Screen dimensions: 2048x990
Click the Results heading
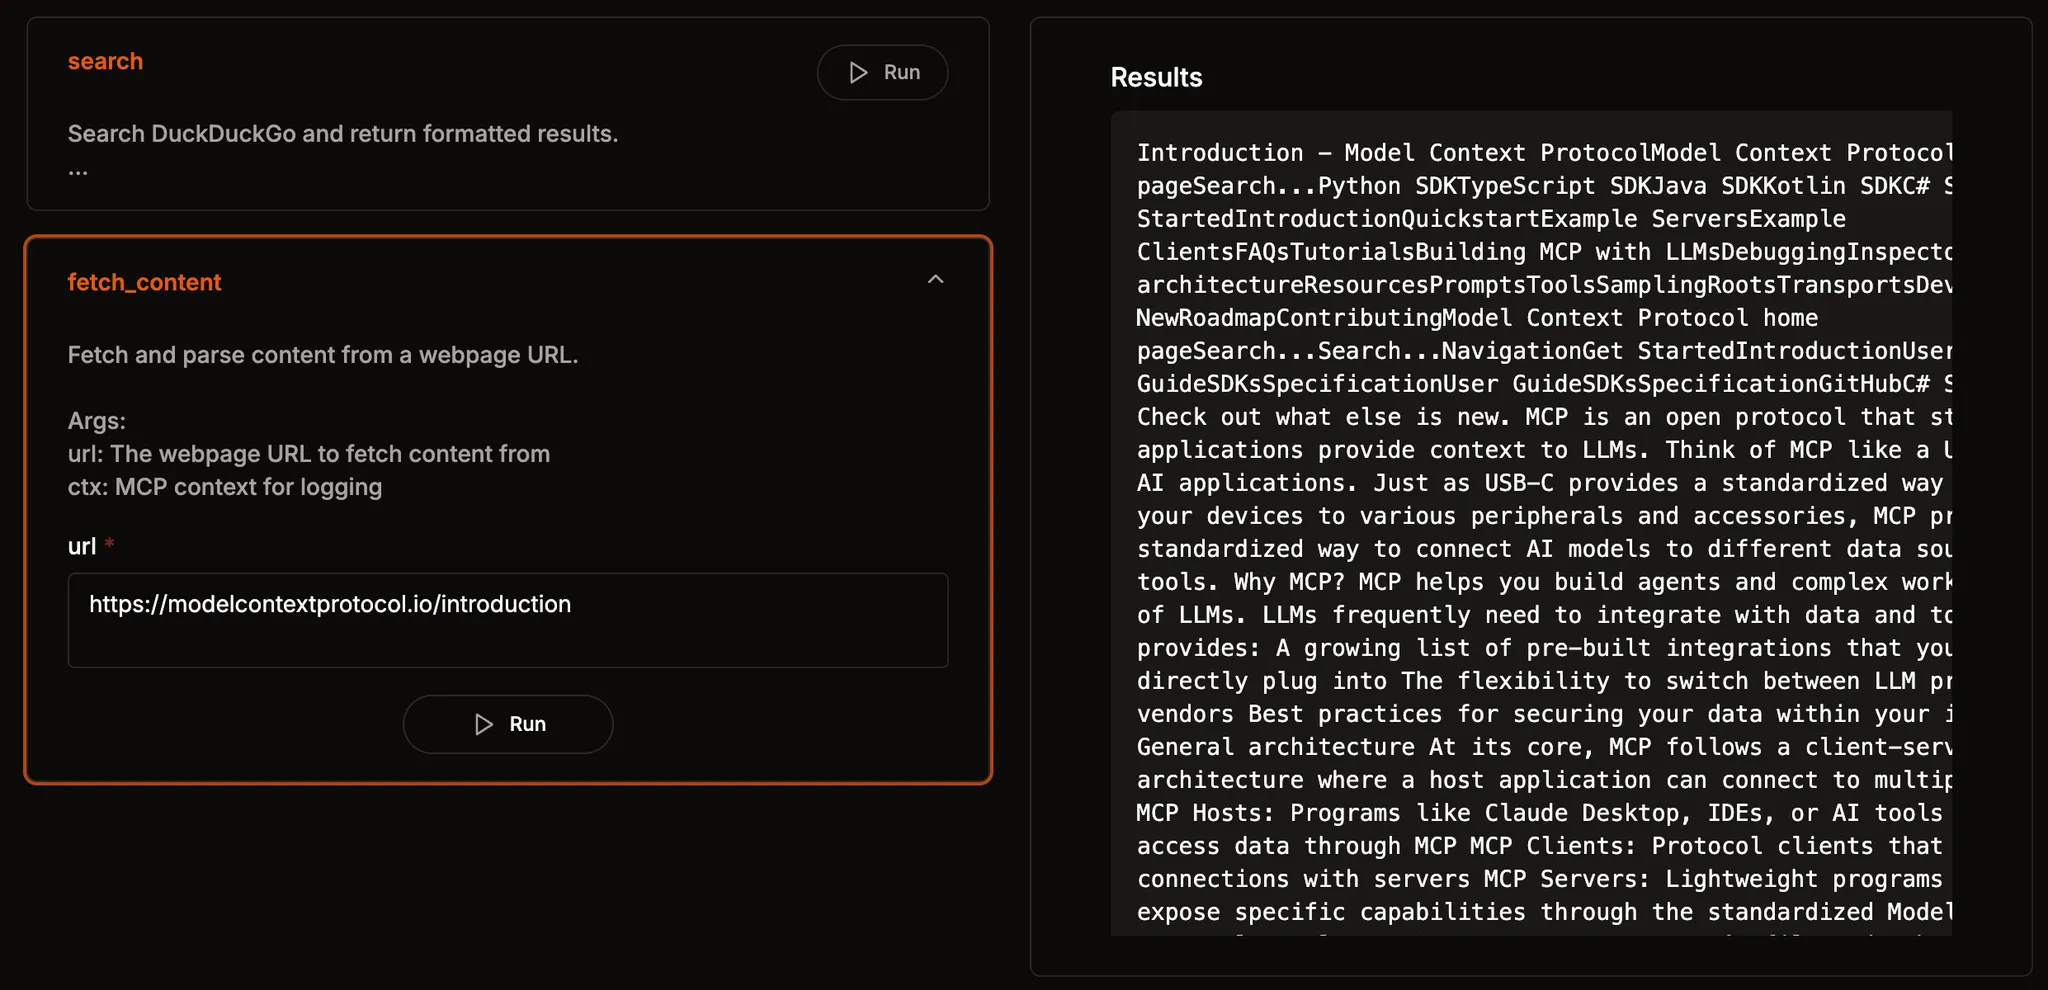point(1156,77)
